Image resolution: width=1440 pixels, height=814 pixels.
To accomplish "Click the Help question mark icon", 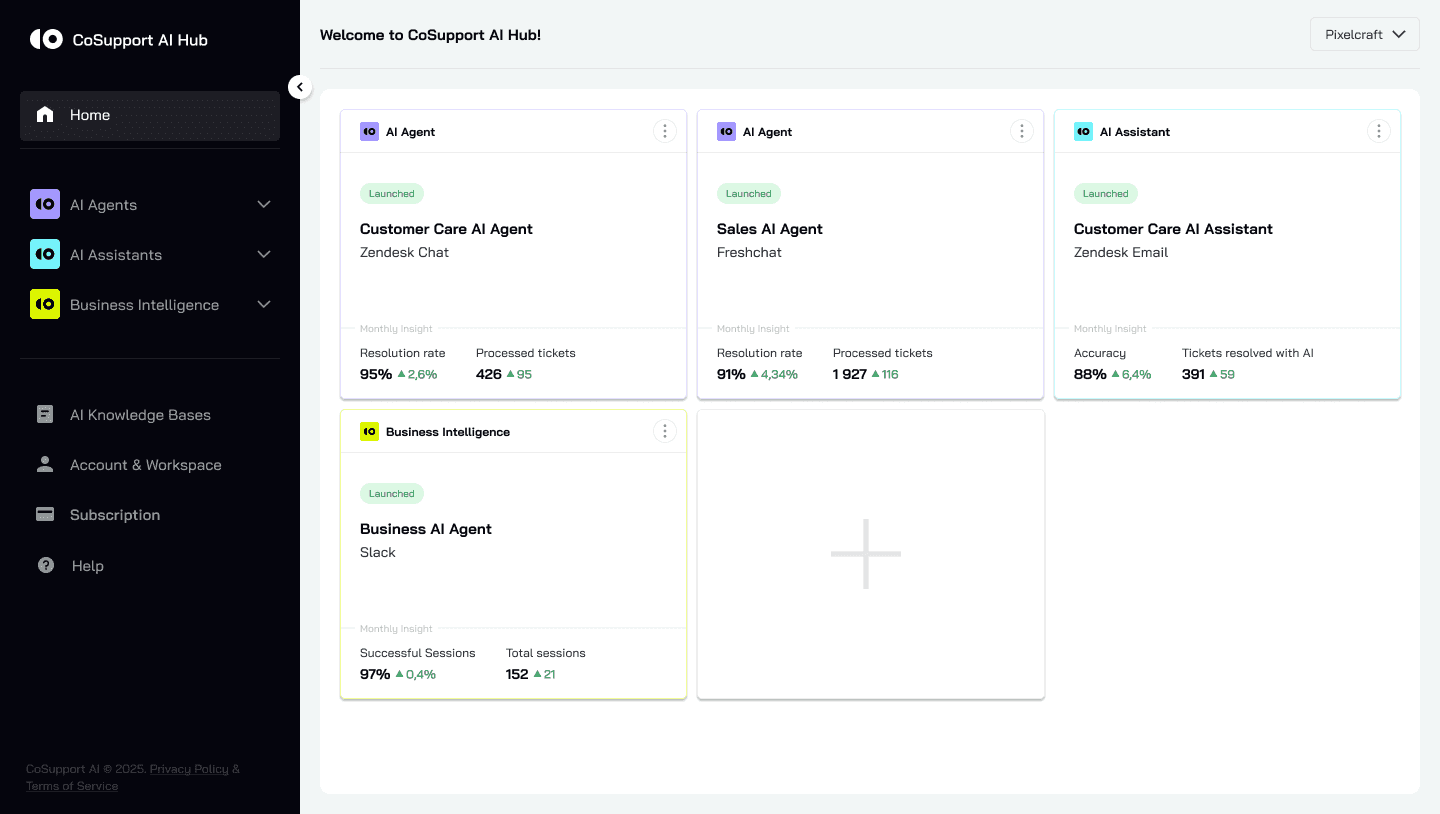I will point(46,565).
